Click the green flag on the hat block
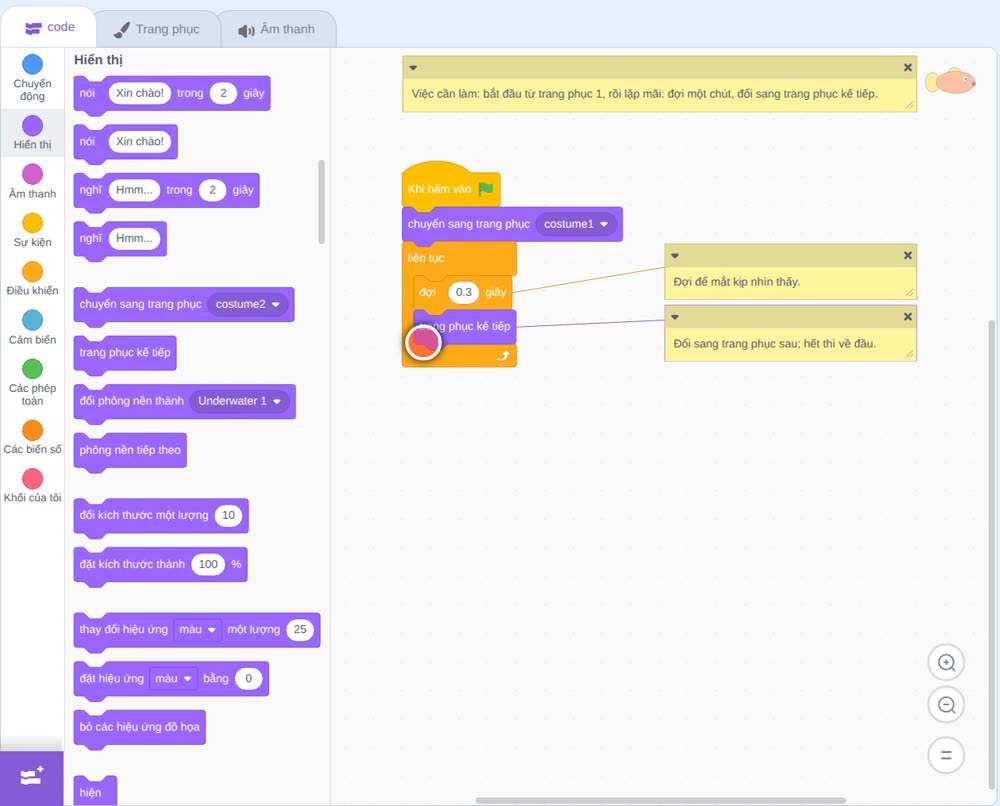The width and height of the screenshot is (1000, 806). coord(486,189)
